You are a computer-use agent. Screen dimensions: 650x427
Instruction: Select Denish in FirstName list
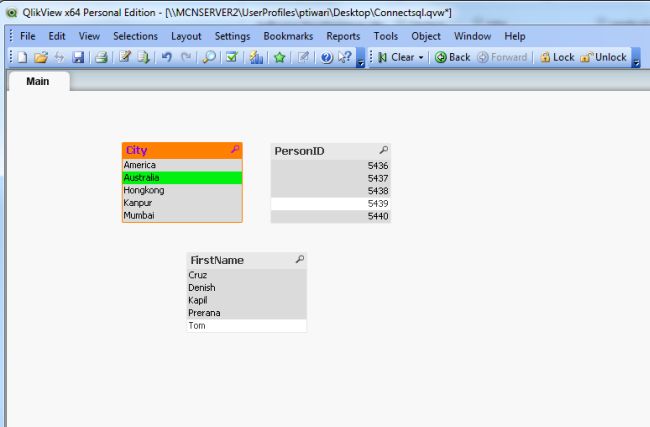pos(246,288)
